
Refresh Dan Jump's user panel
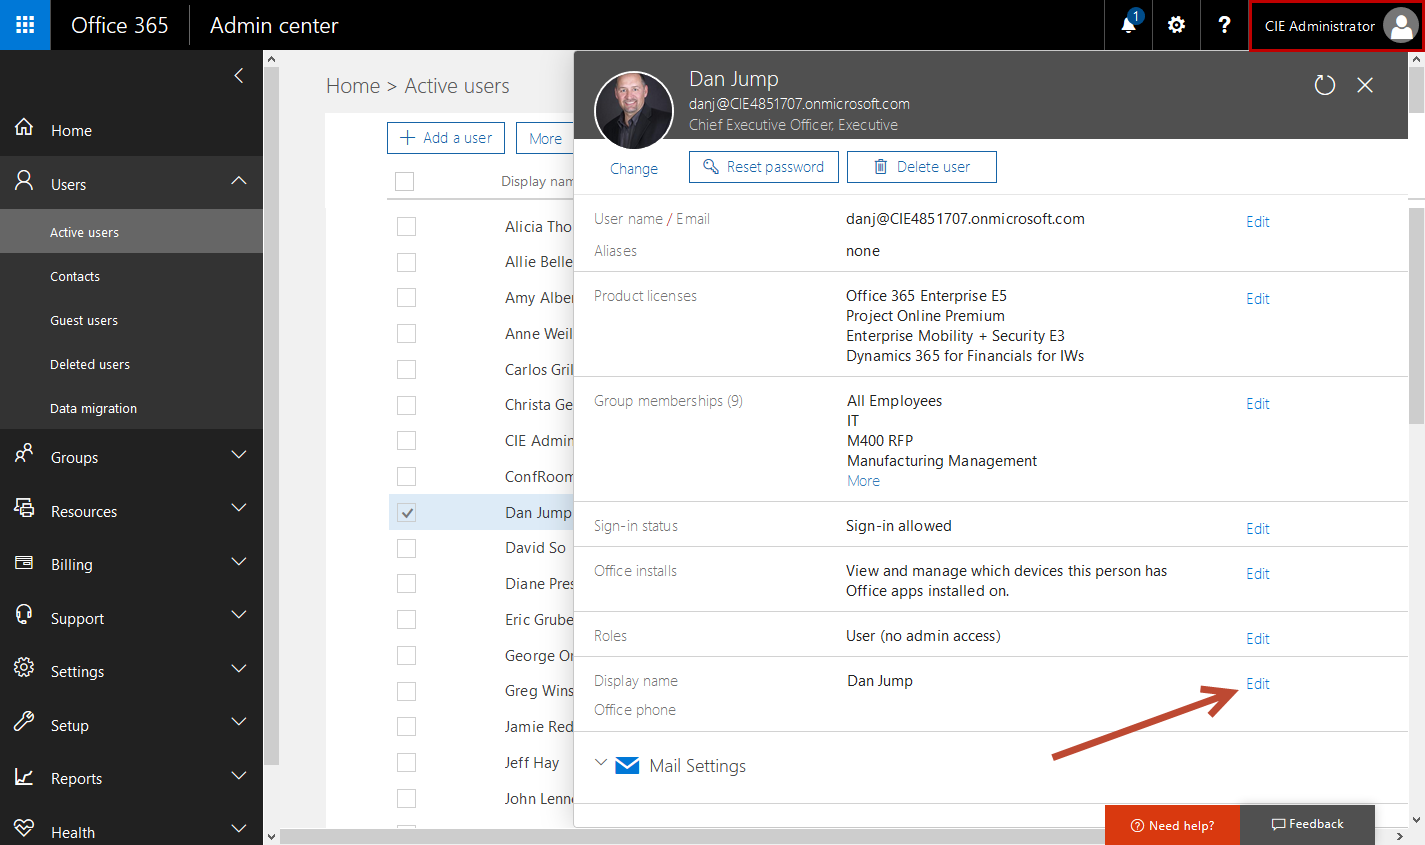1324,85
